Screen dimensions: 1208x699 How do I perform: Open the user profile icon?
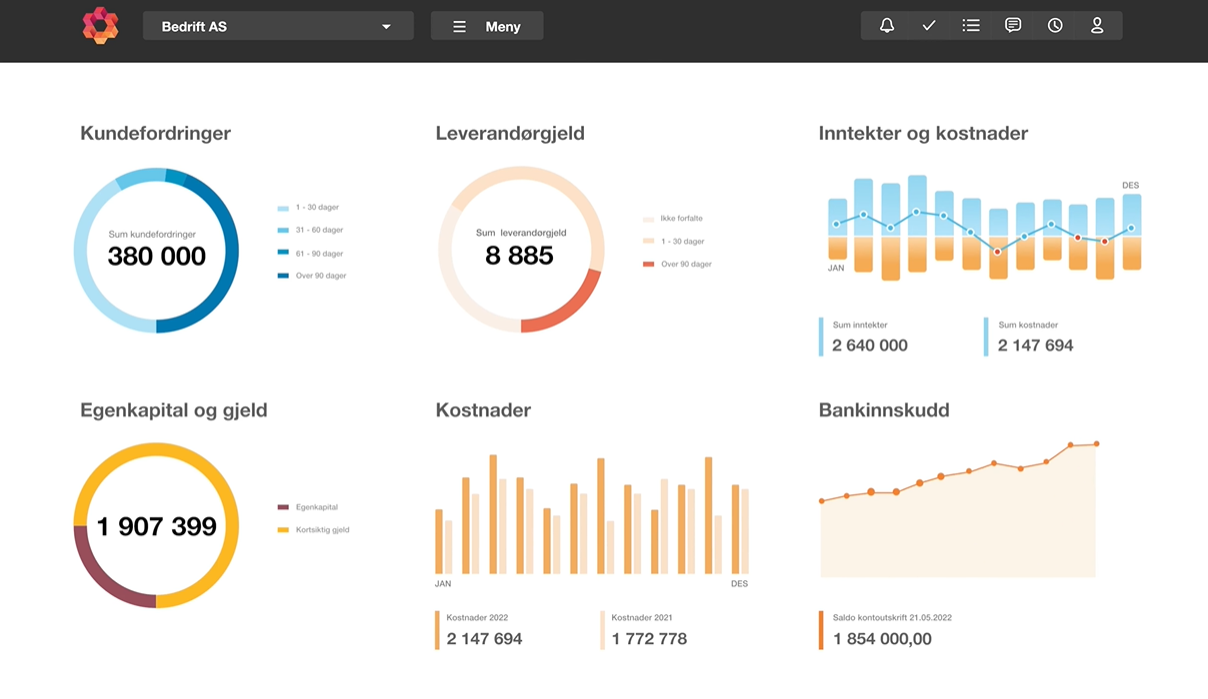point(1097,26)
